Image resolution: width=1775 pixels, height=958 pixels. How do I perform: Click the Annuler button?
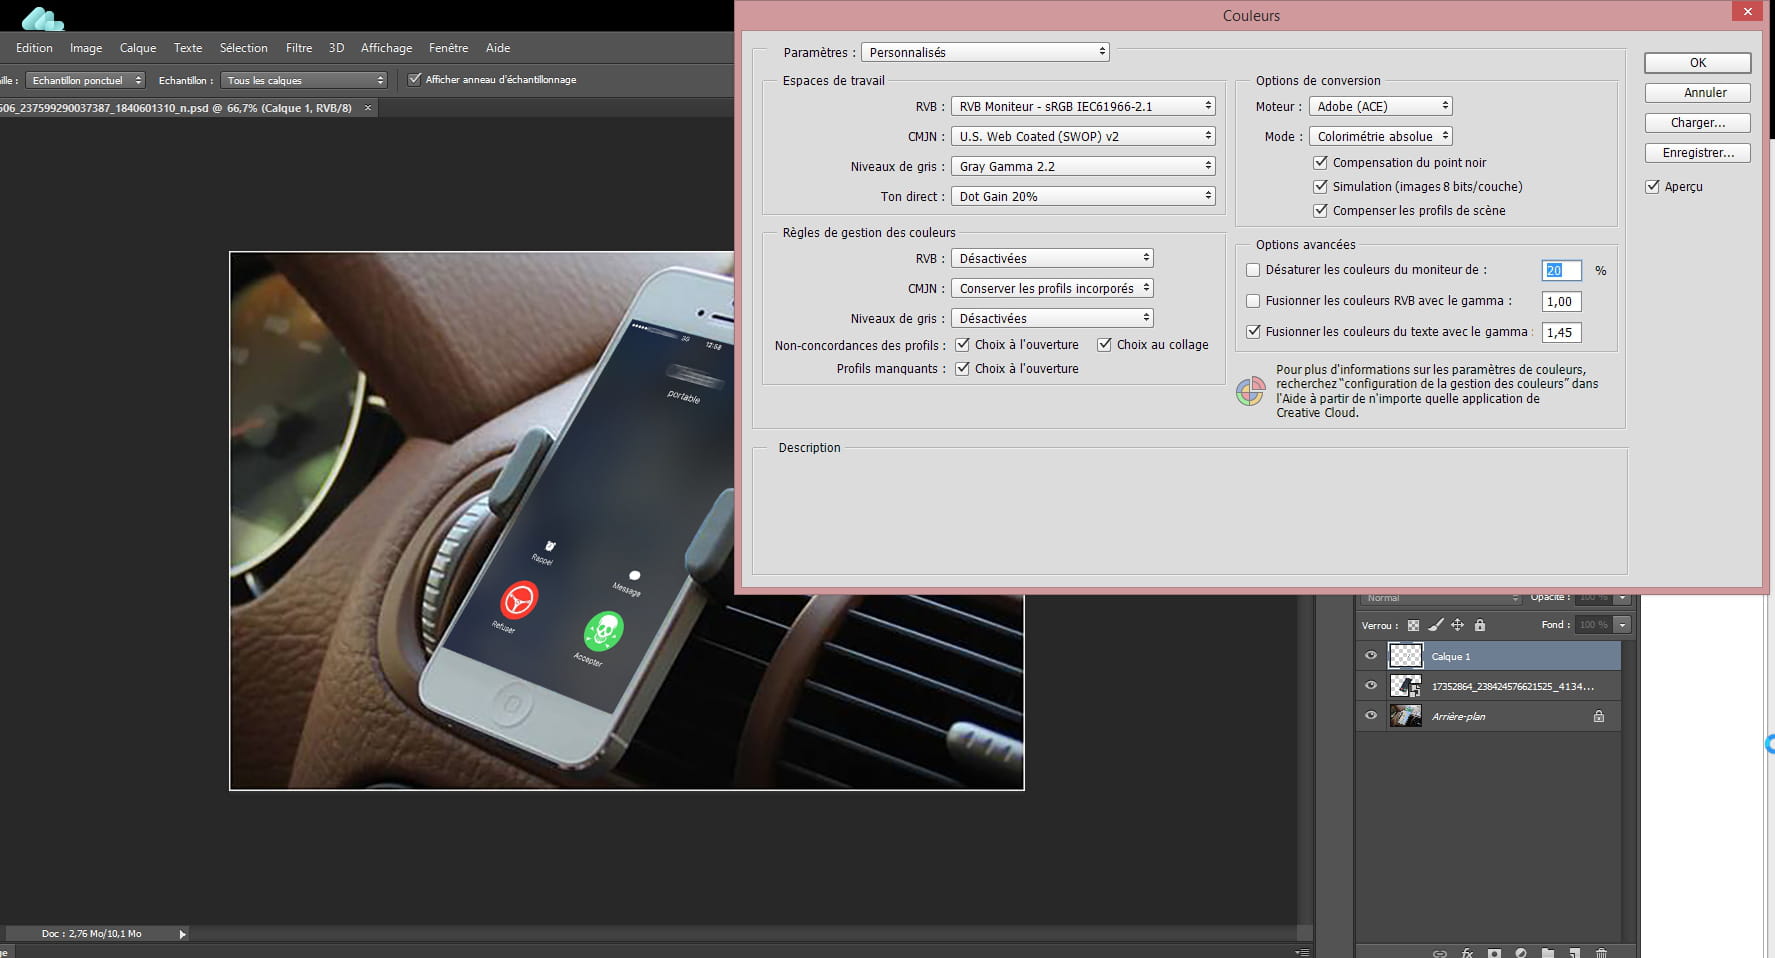[x=1698, y=93]
